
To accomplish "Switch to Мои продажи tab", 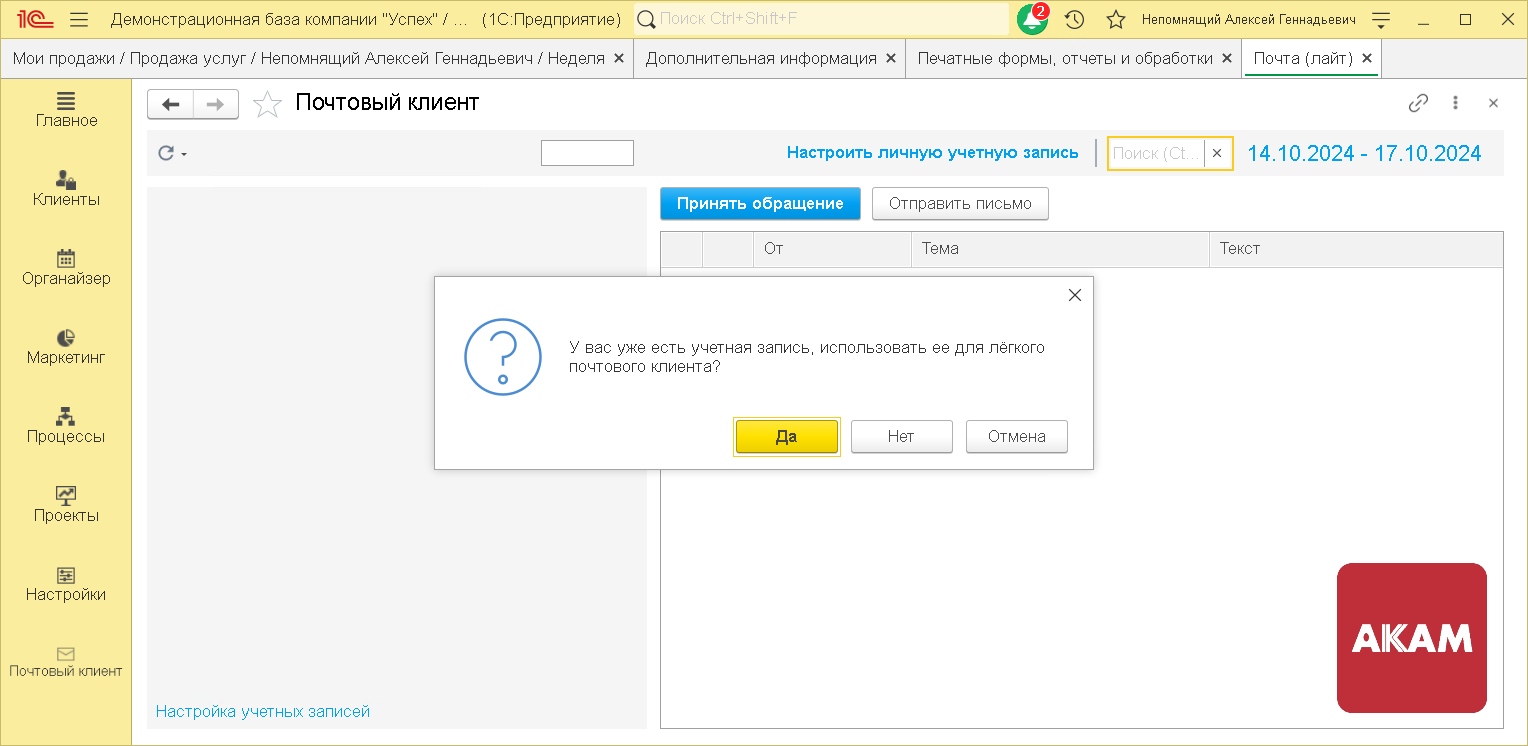I will (309, 58).
